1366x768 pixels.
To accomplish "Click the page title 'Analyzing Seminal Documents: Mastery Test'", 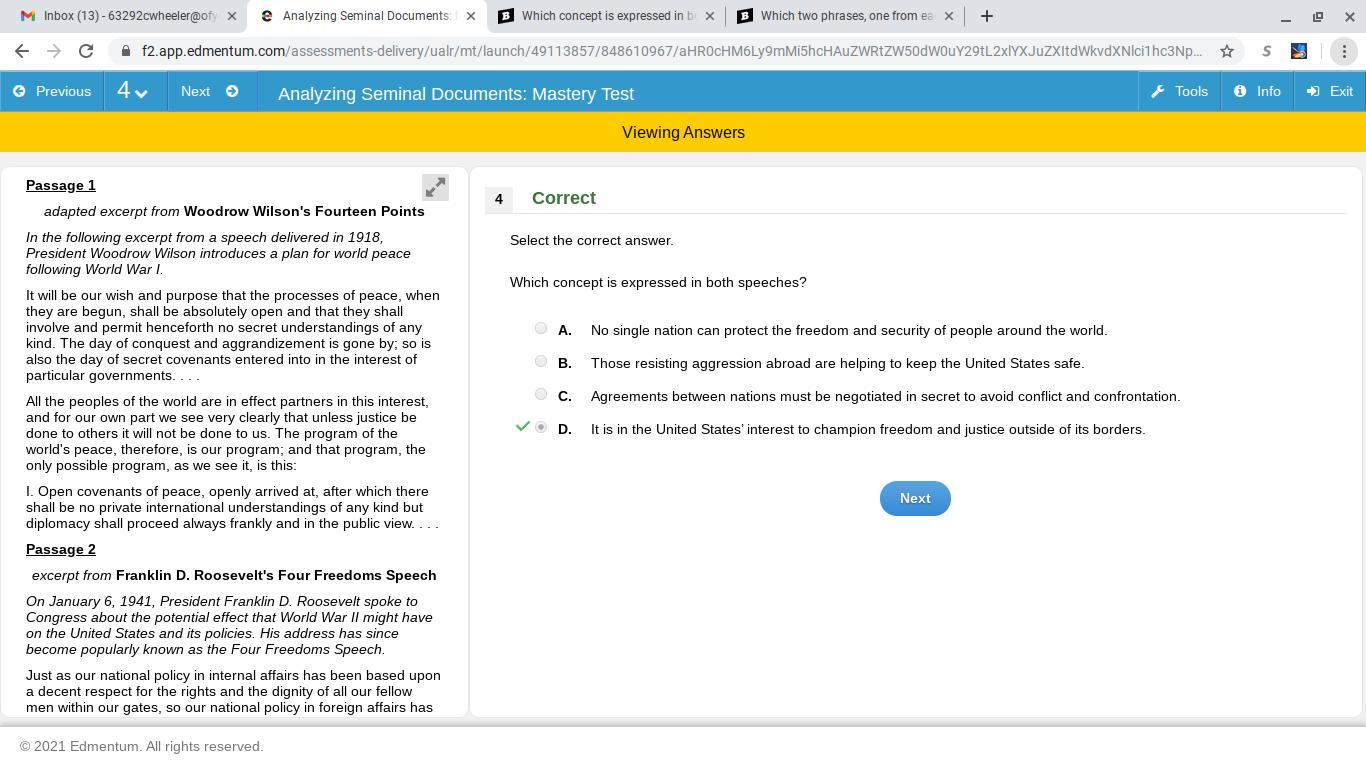I will click(x=456, y=93).
